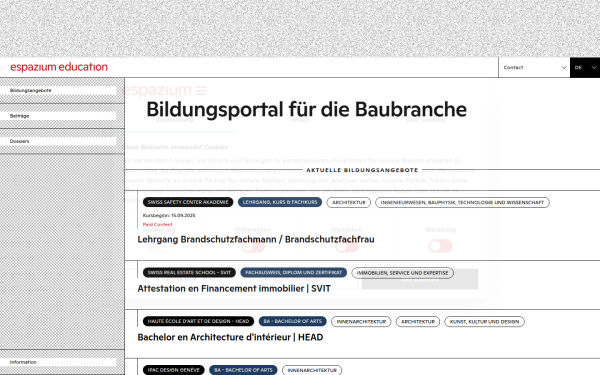The width and height of the screenshot is (600, 375).
Task: Open the DE language dropdown
Action: point(585,68)
